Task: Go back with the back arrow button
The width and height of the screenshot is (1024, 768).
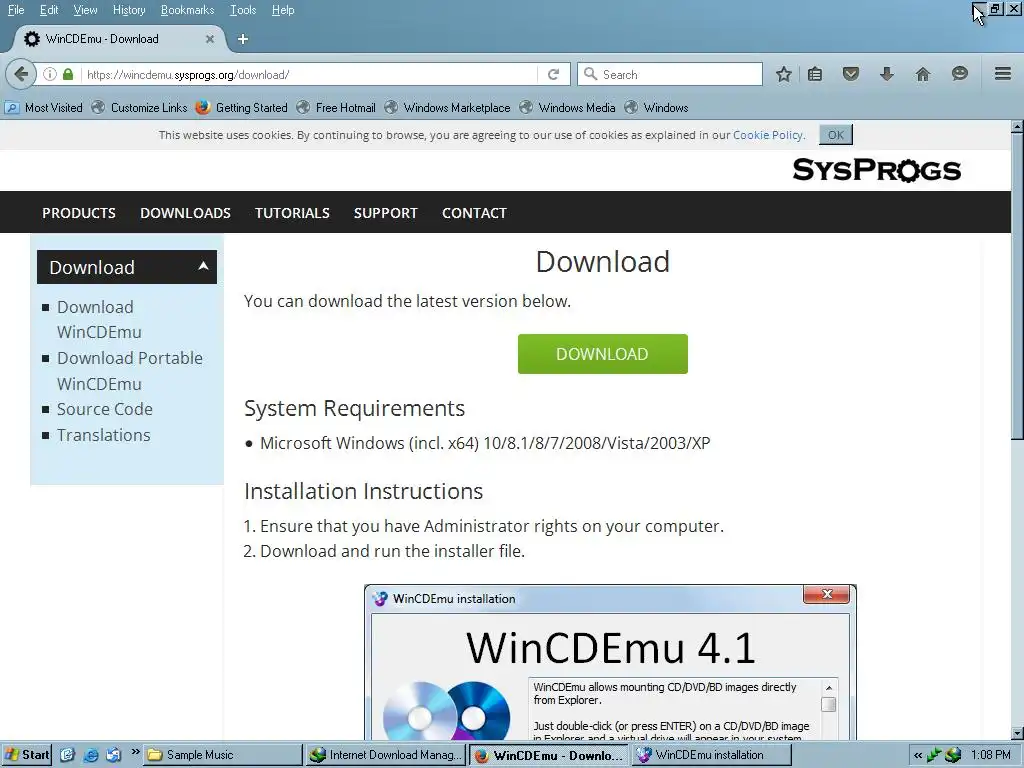Action: coord(21,74)
